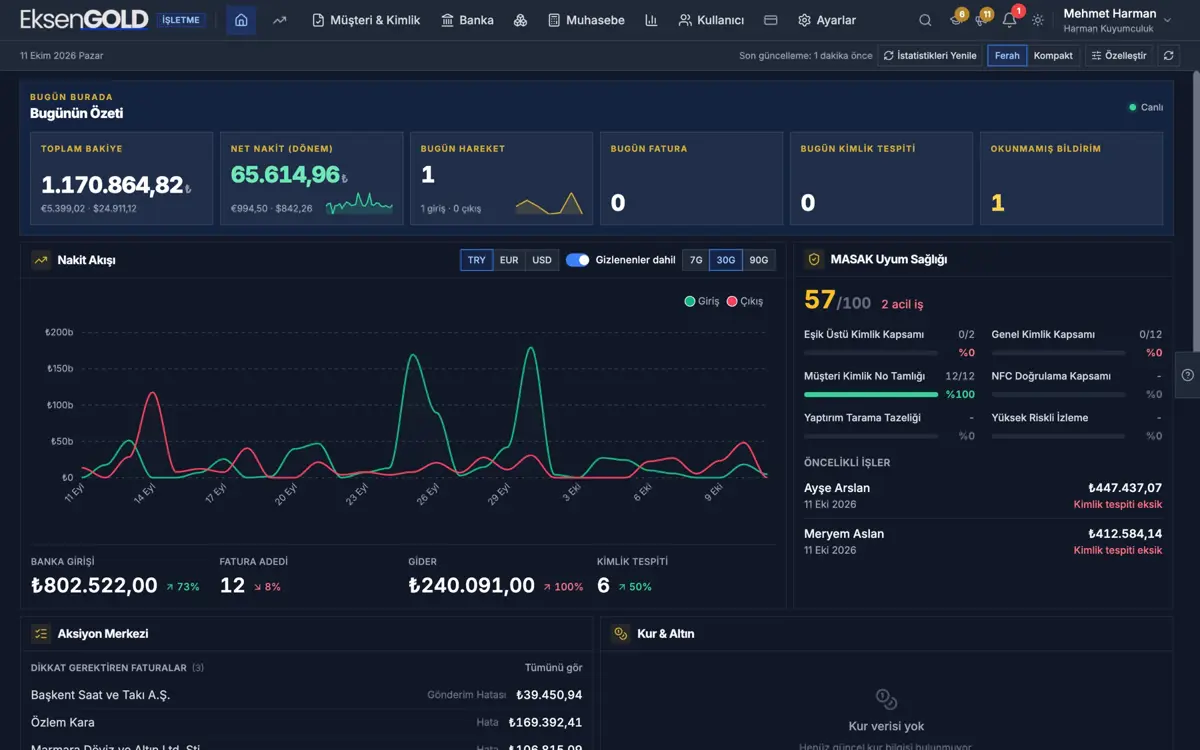Open the search magnifier icon
Image resolution: width=1200 pixels, height=750 pixels.
tap(925, 20)
